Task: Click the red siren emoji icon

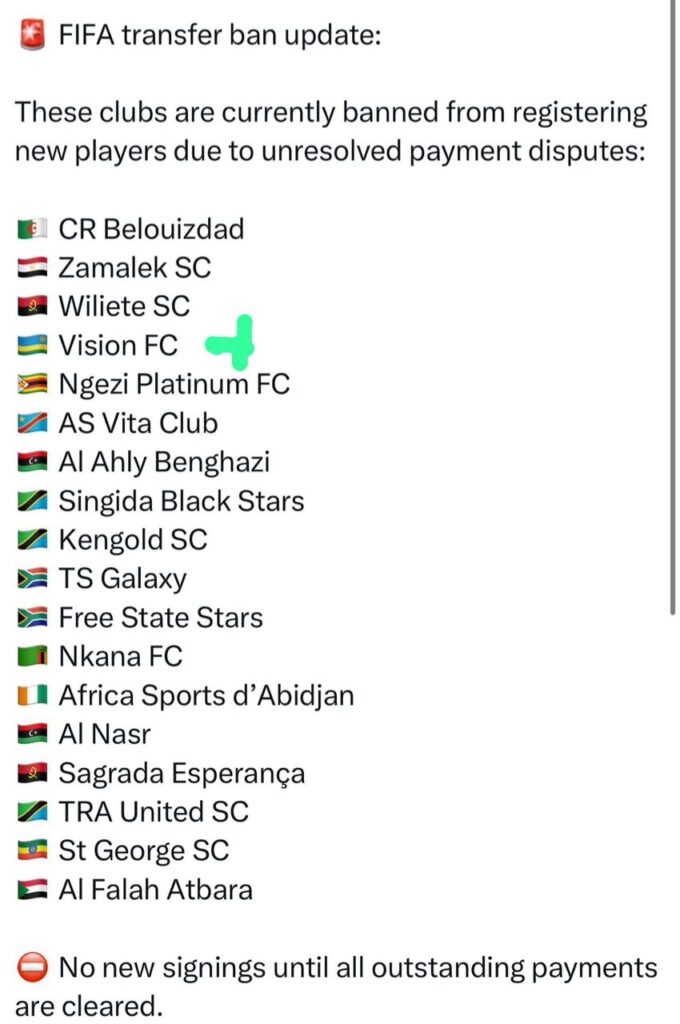Action: point(30,37)
